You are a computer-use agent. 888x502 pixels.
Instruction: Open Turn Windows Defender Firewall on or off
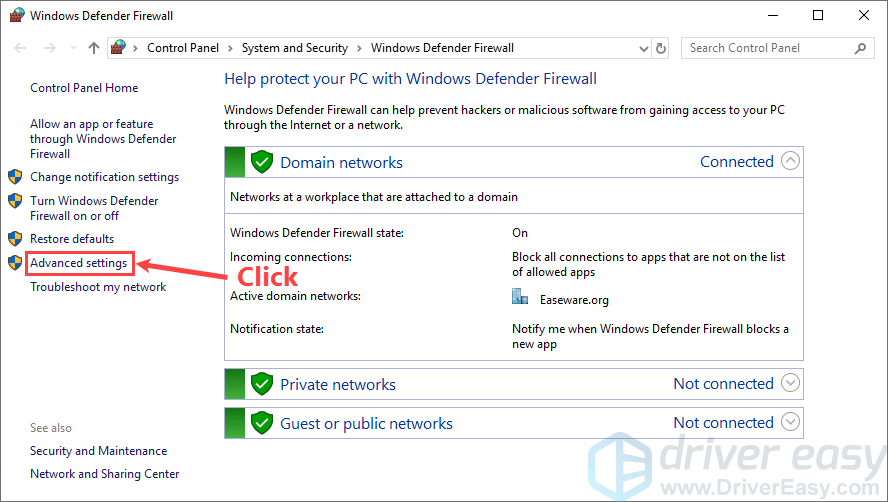(x=93, y=208)
